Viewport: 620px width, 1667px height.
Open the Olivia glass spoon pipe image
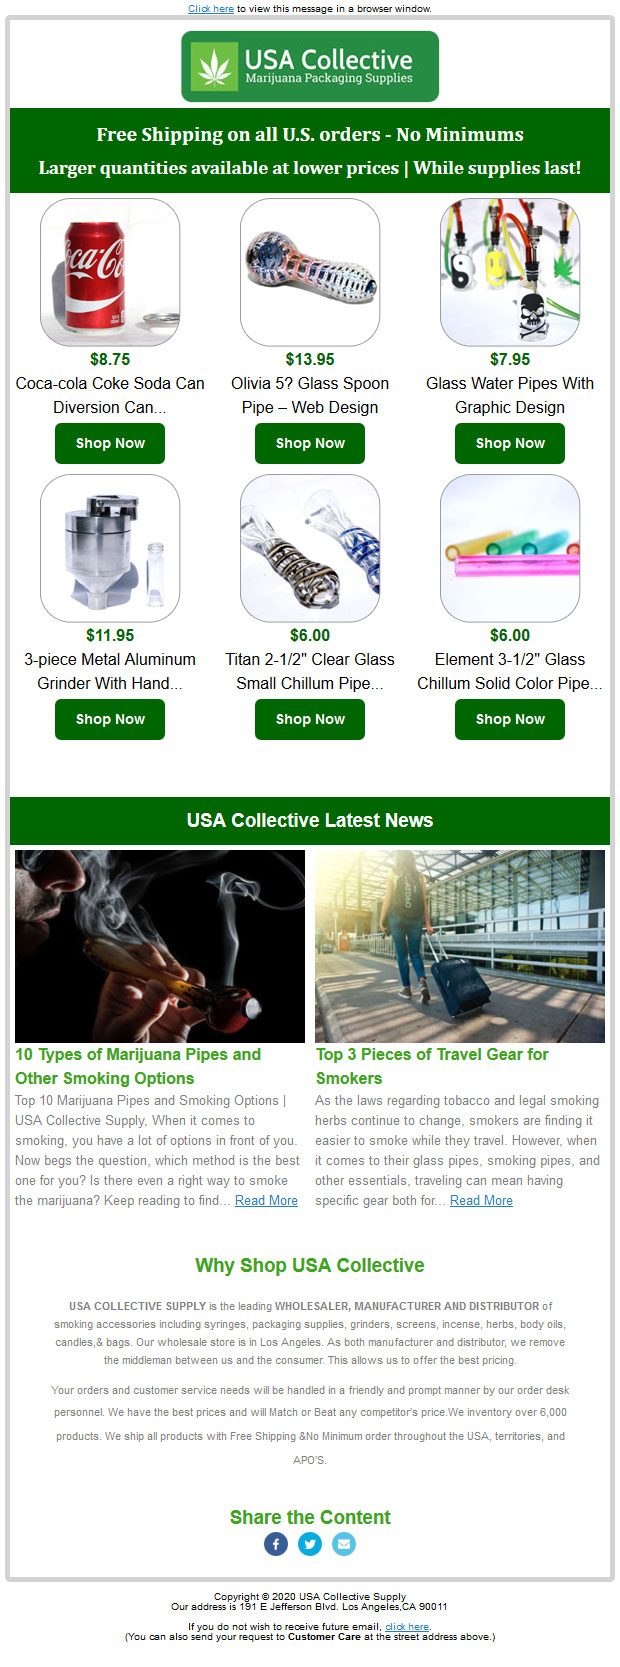click(310, 272)
